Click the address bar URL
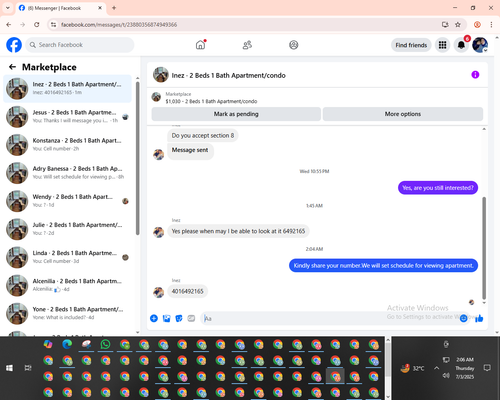The height and width of the screenshot is (400, 500). [x=119, y=25]
